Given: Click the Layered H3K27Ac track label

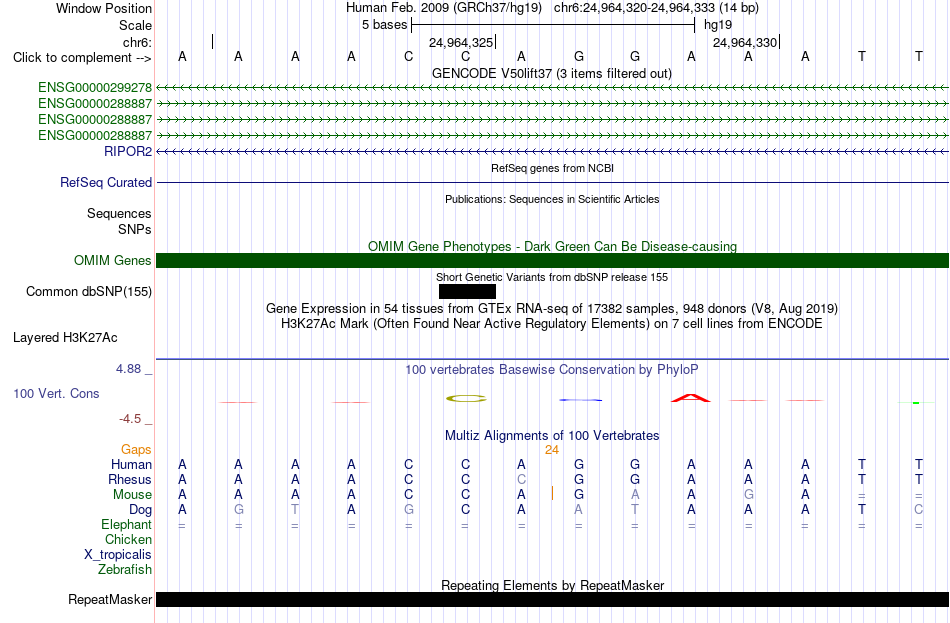Looking at the screenshot, I should point(65,338).
